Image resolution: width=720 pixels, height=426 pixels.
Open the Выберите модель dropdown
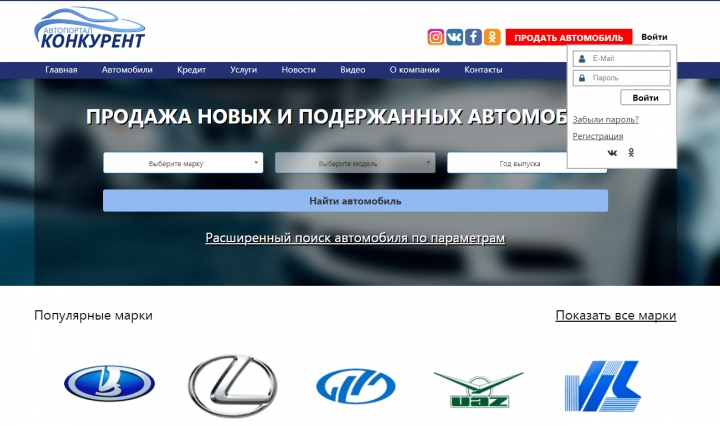355,163
